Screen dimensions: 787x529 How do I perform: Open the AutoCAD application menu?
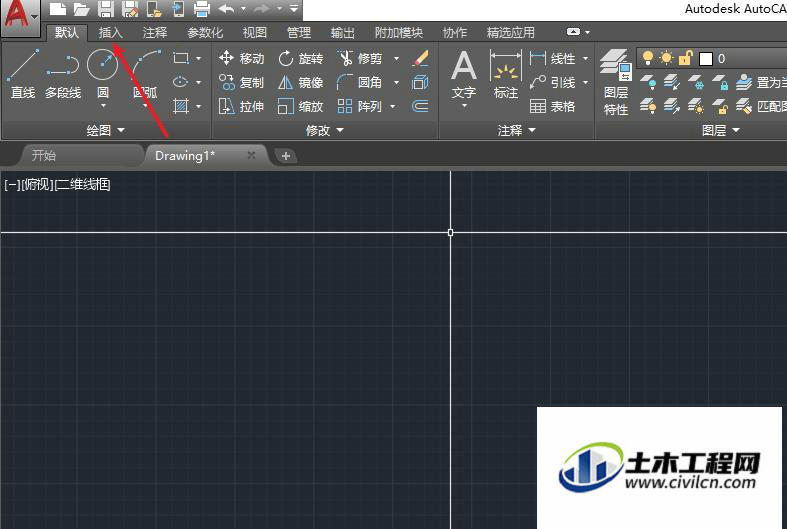pyautogui.click(x=20, y=16)
